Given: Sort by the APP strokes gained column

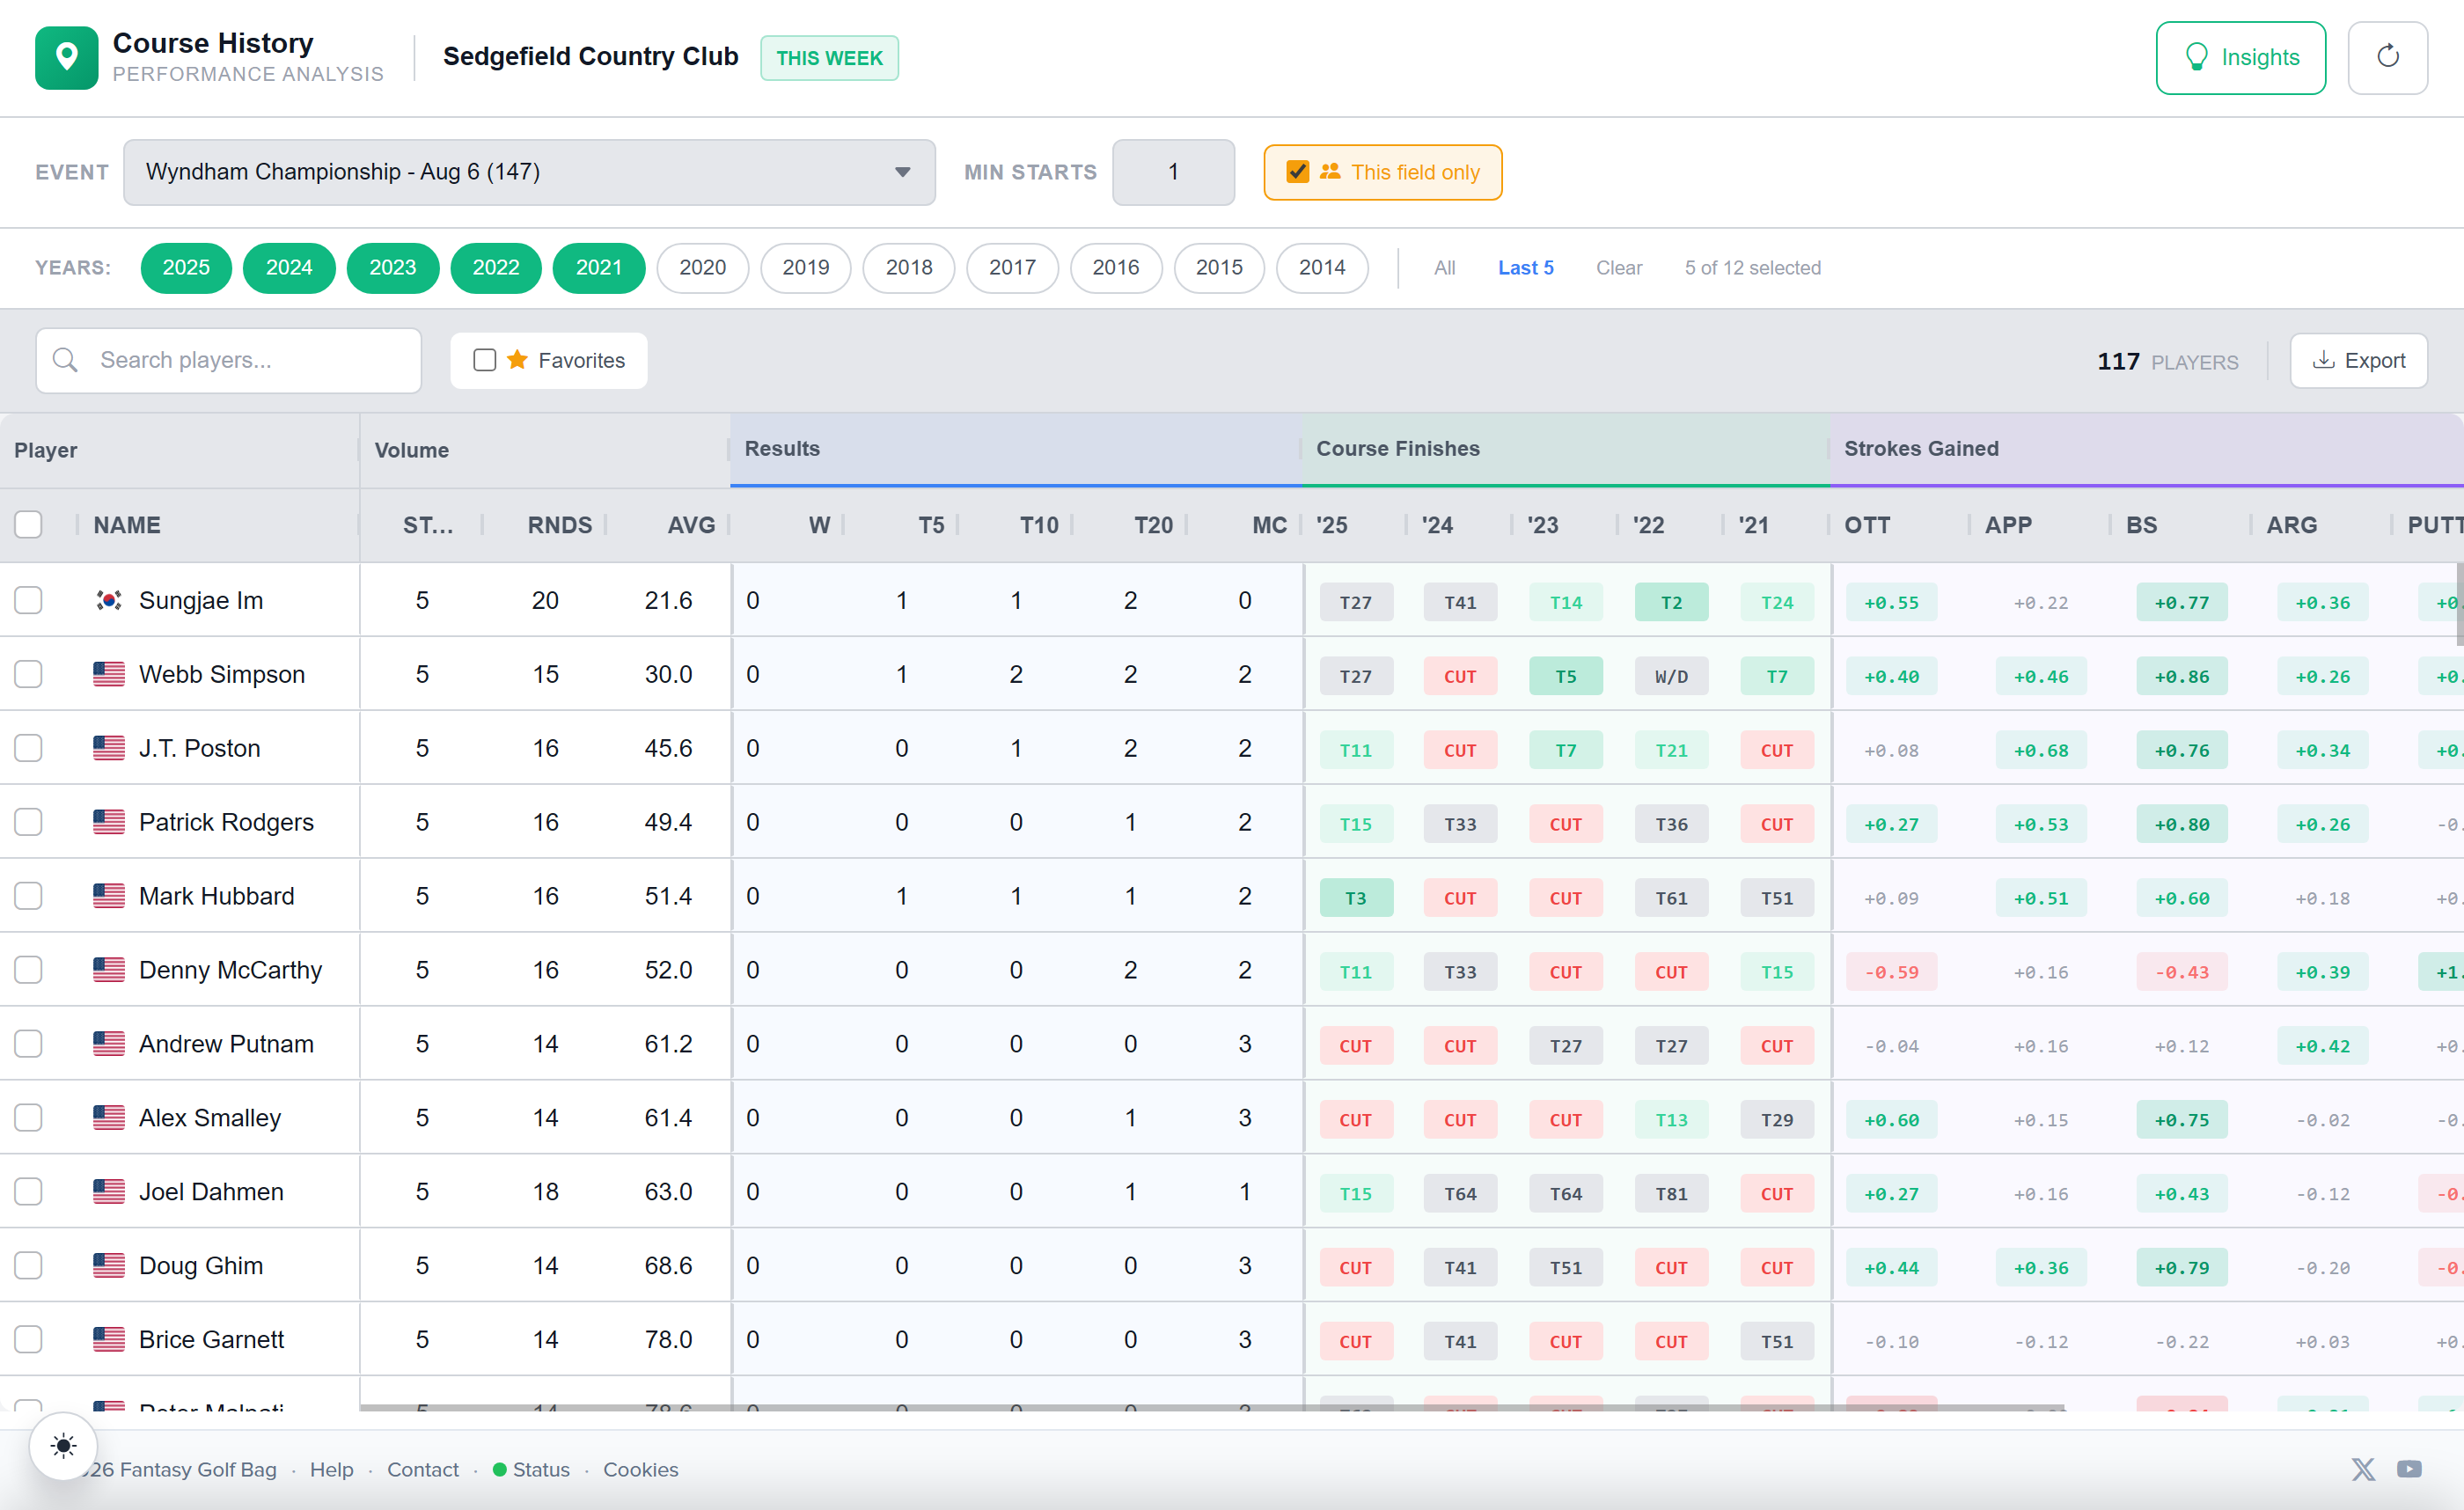Looking at the screenshot, I should pos(2008,525).
